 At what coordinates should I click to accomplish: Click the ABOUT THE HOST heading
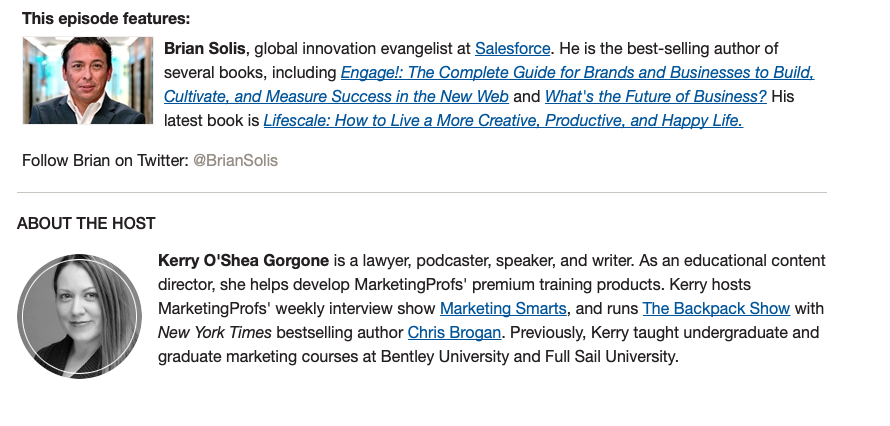click(x=86, y=223)
